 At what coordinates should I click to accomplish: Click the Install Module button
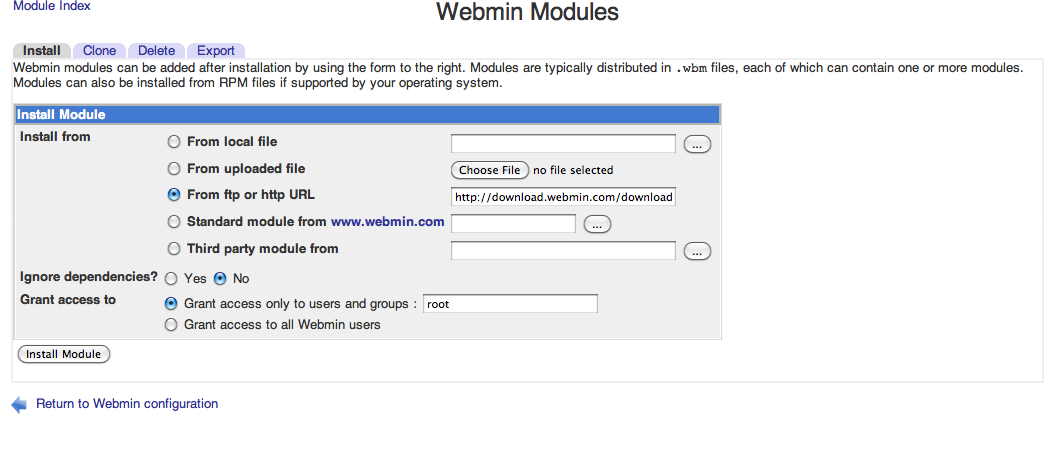coord(63,354)
